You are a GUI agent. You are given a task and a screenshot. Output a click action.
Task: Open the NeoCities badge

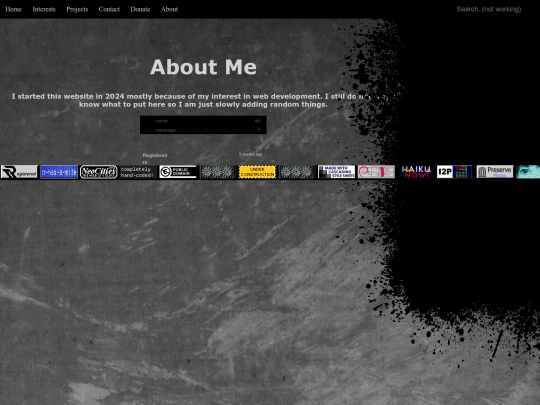tap(98, 172)
